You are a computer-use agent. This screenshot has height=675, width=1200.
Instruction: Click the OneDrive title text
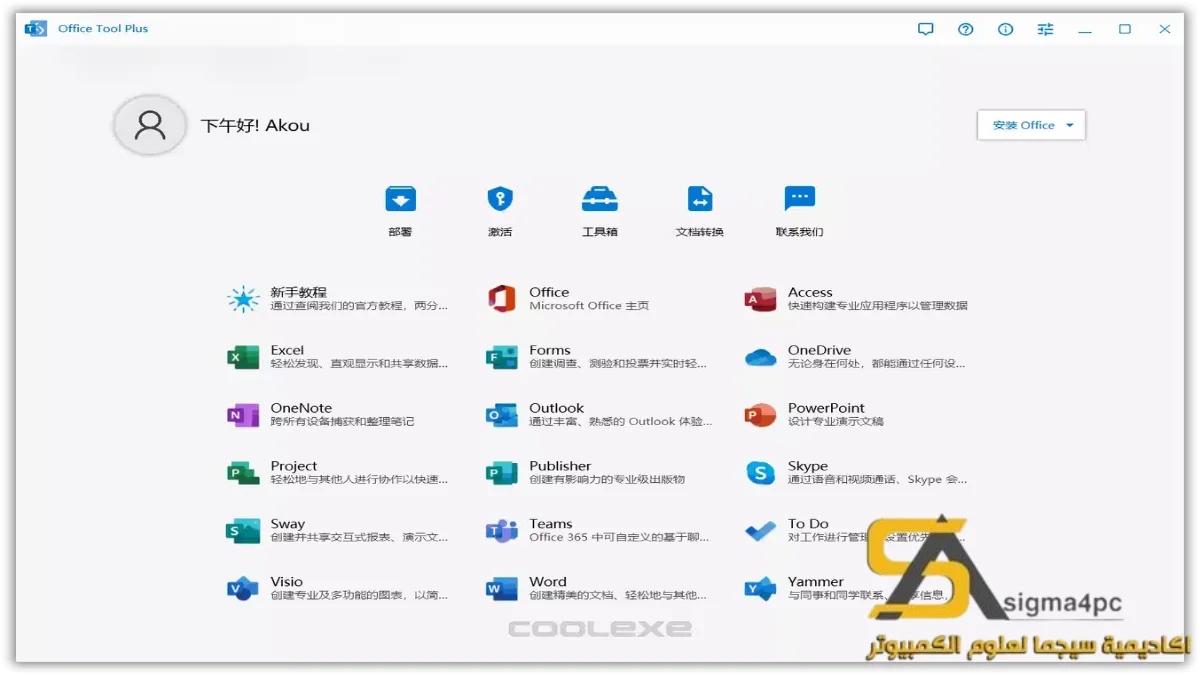point(819,350)
